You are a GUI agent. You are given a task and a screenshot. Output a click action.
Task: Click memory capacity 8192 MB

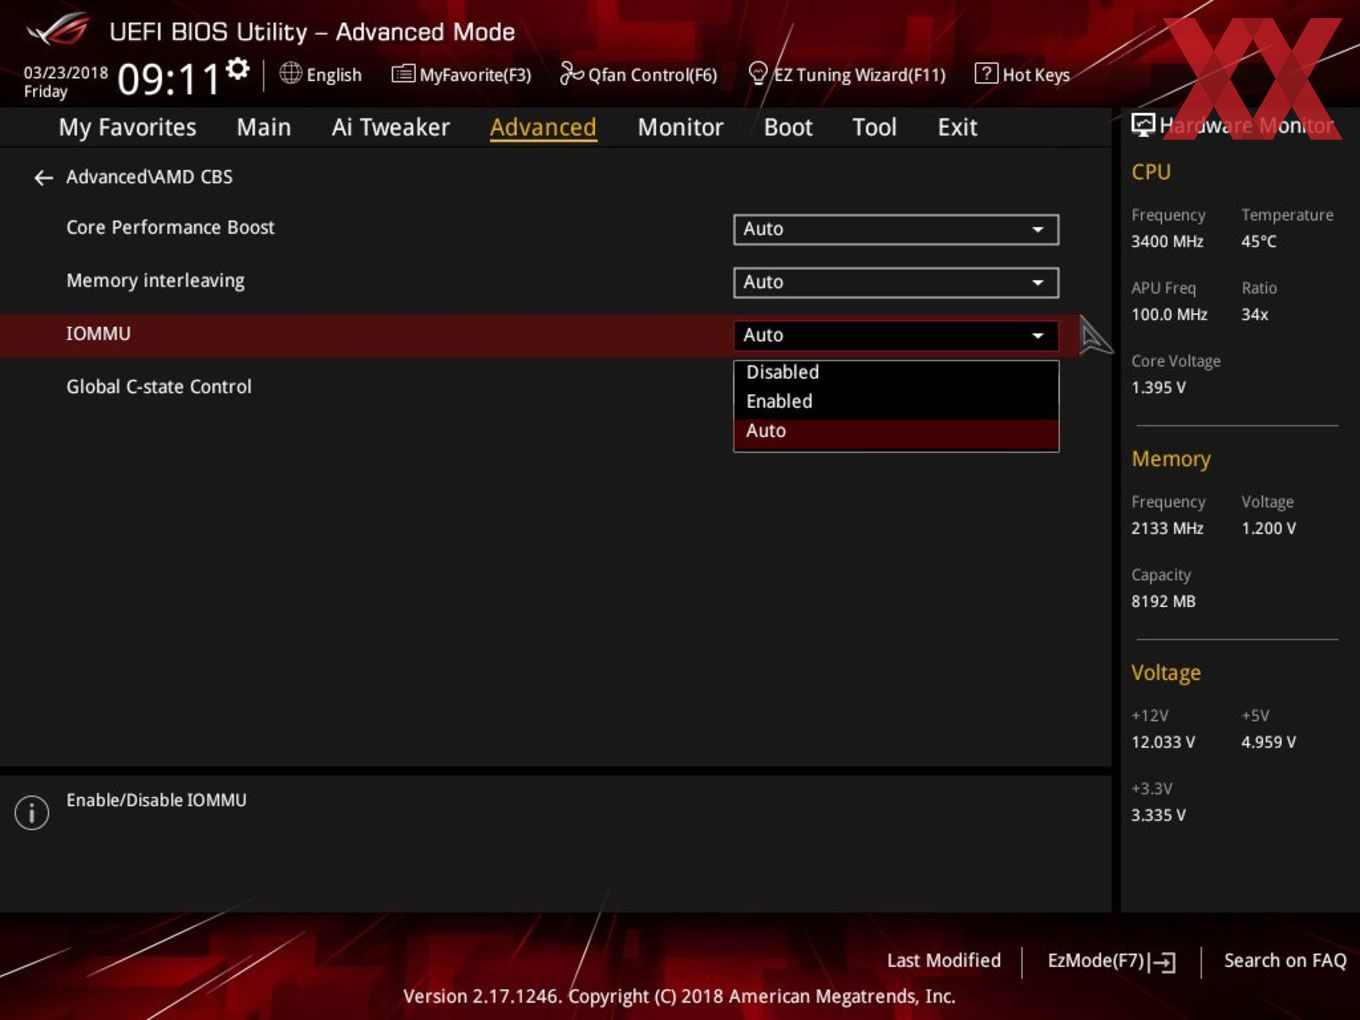pos(1163,602)
